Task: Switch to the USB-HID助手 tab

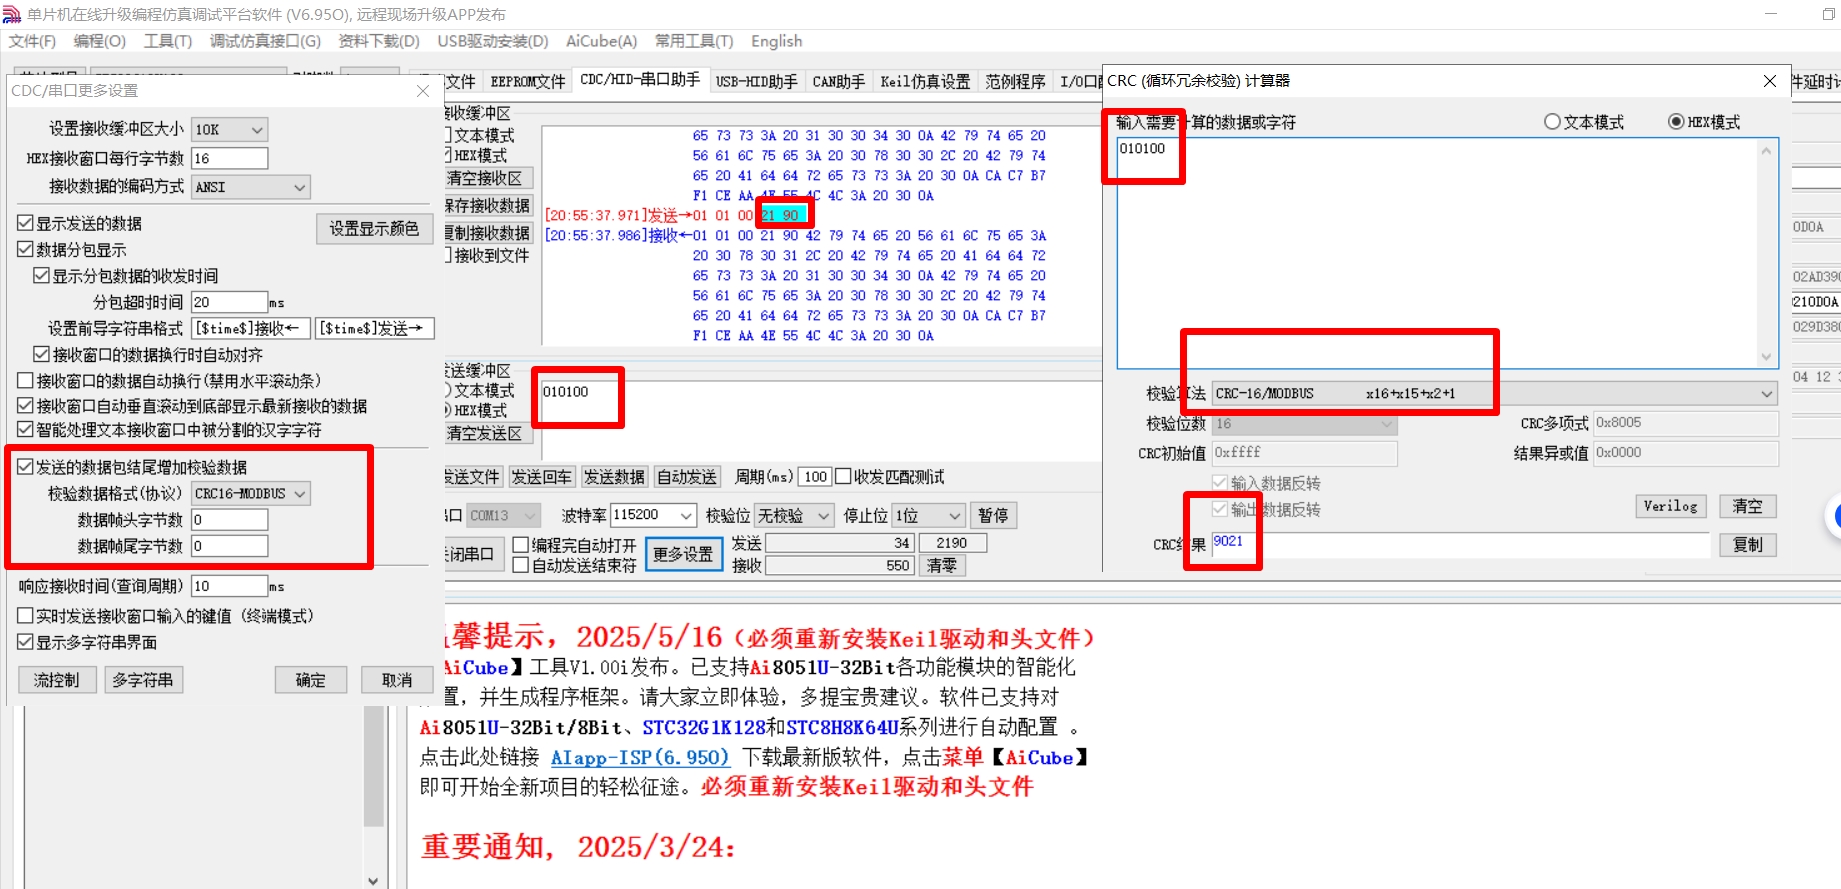Action: point(756,82)
